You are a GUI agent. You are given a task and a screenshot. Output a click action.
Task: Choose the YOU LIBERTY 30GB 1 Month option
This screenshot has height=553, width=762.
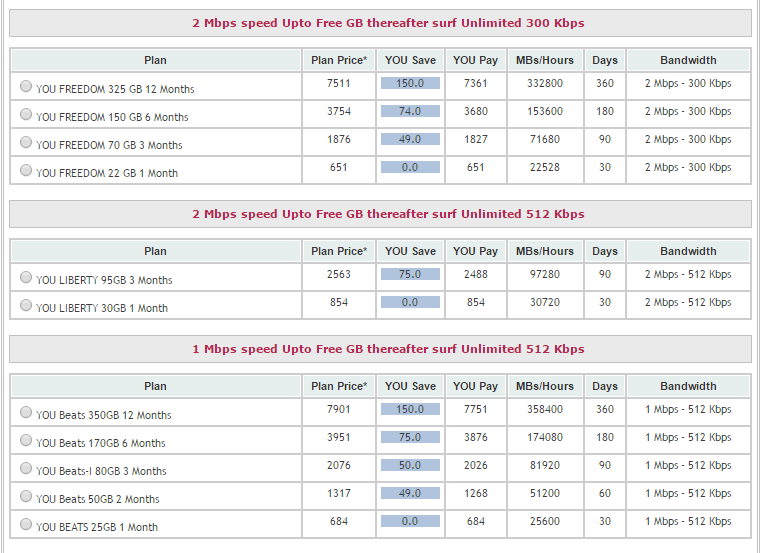tap(26, 305)
